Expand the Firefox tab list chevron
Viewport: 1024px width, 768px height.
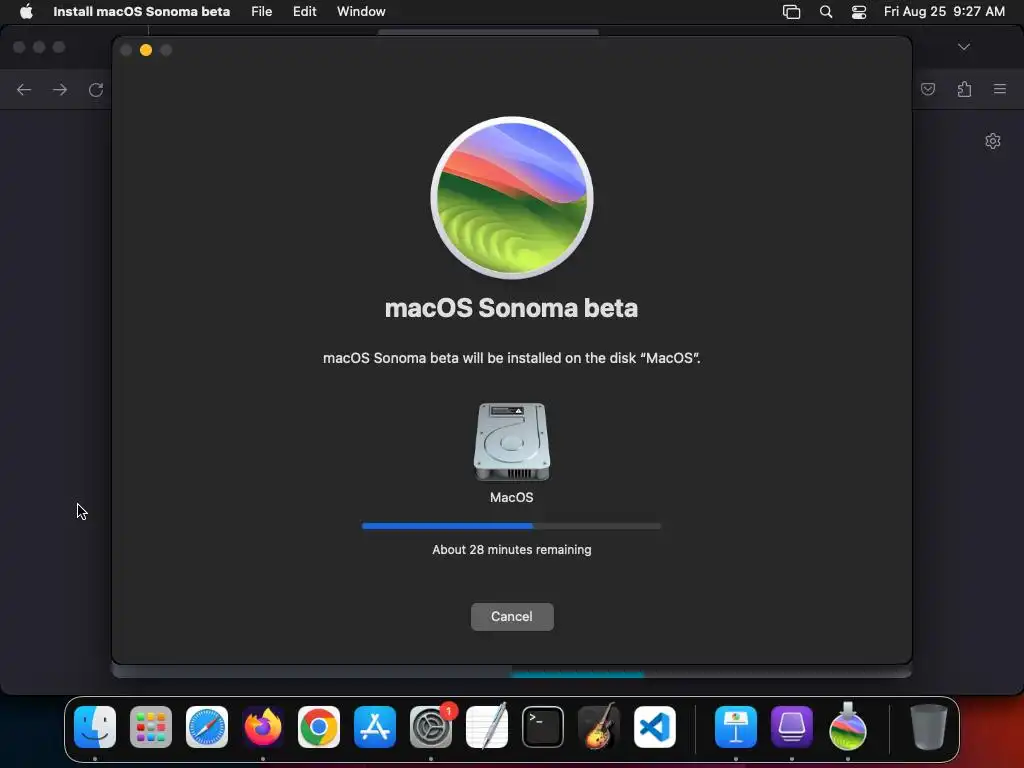(964, 47)
